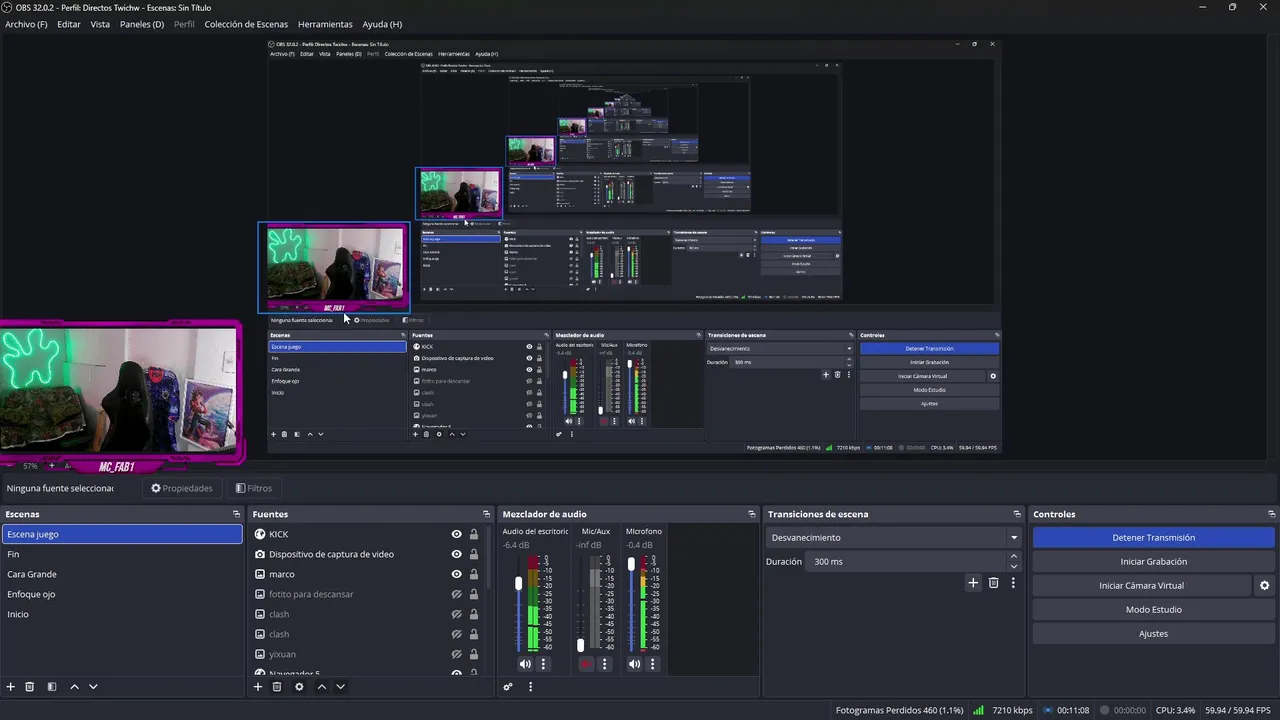The height and width of the screenshot is (720, 1280).
Task: Toggle the lock on fotito para descansar
Action: pyautogui.click(x=474, y=594)
